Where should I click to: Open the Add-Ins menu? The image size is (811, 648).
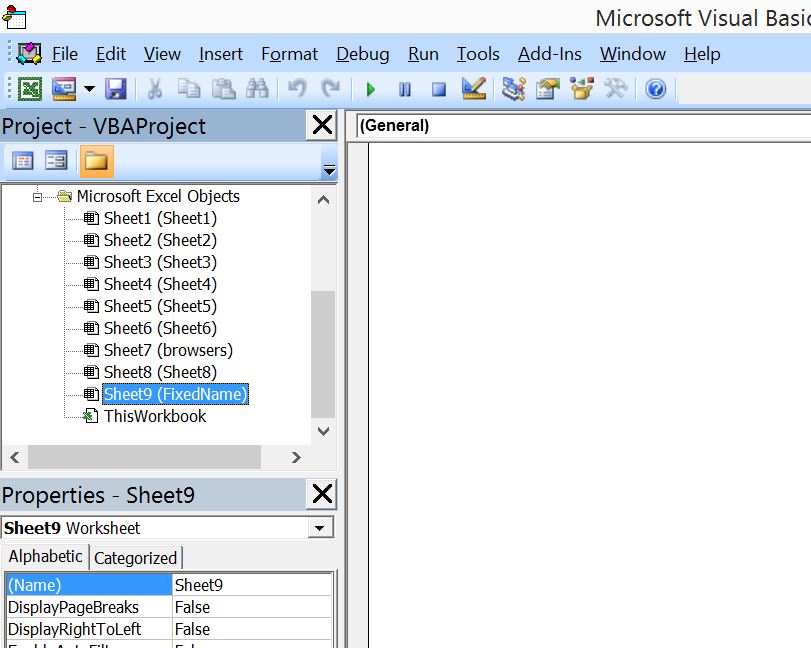550,54
